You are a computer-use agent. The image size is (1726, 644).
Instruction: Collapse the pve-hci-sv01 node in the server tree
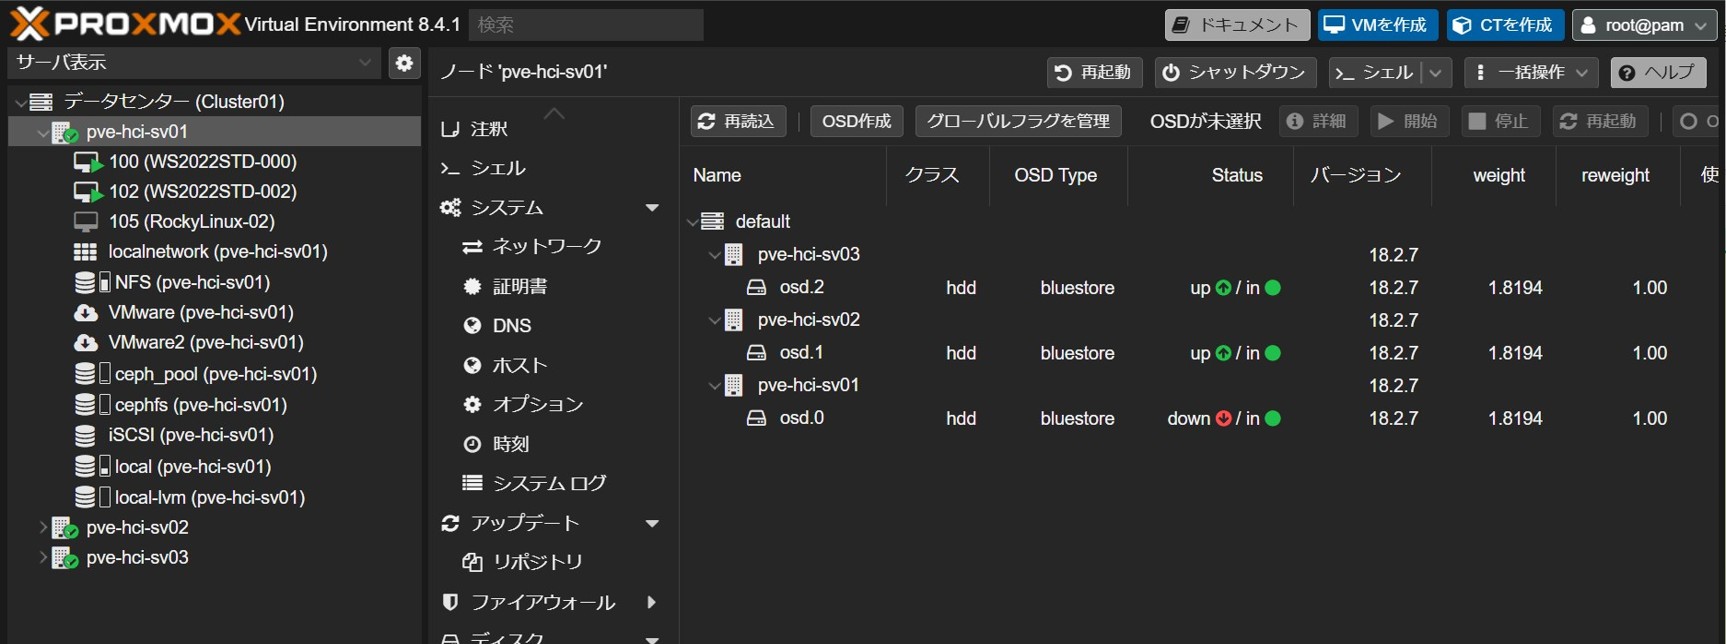[42, 132]
